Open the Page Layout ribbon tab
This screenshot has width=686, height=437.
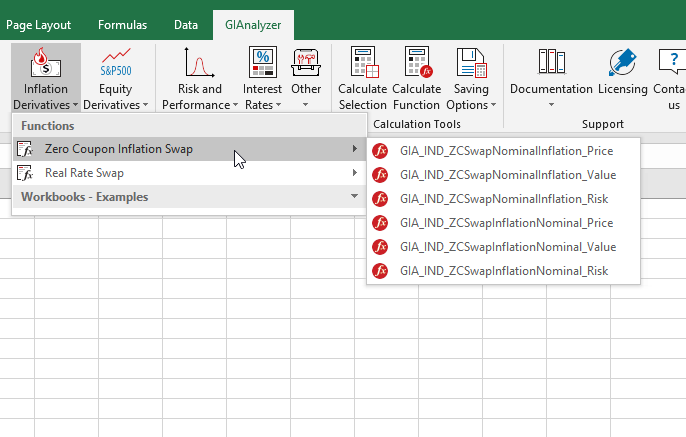click(x=38, y=25)
